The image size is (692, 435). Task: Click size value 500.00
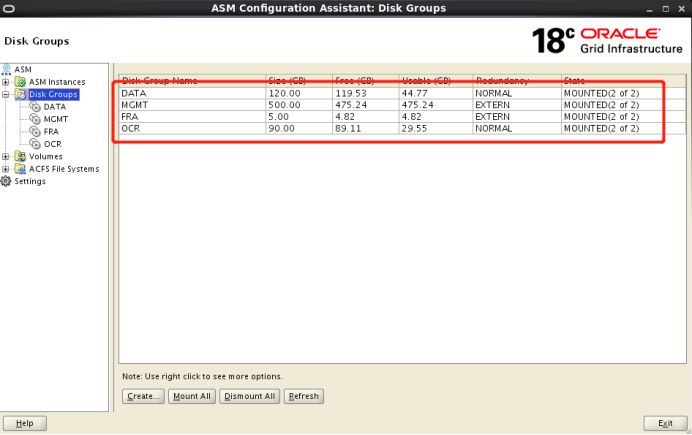point(284,105)
